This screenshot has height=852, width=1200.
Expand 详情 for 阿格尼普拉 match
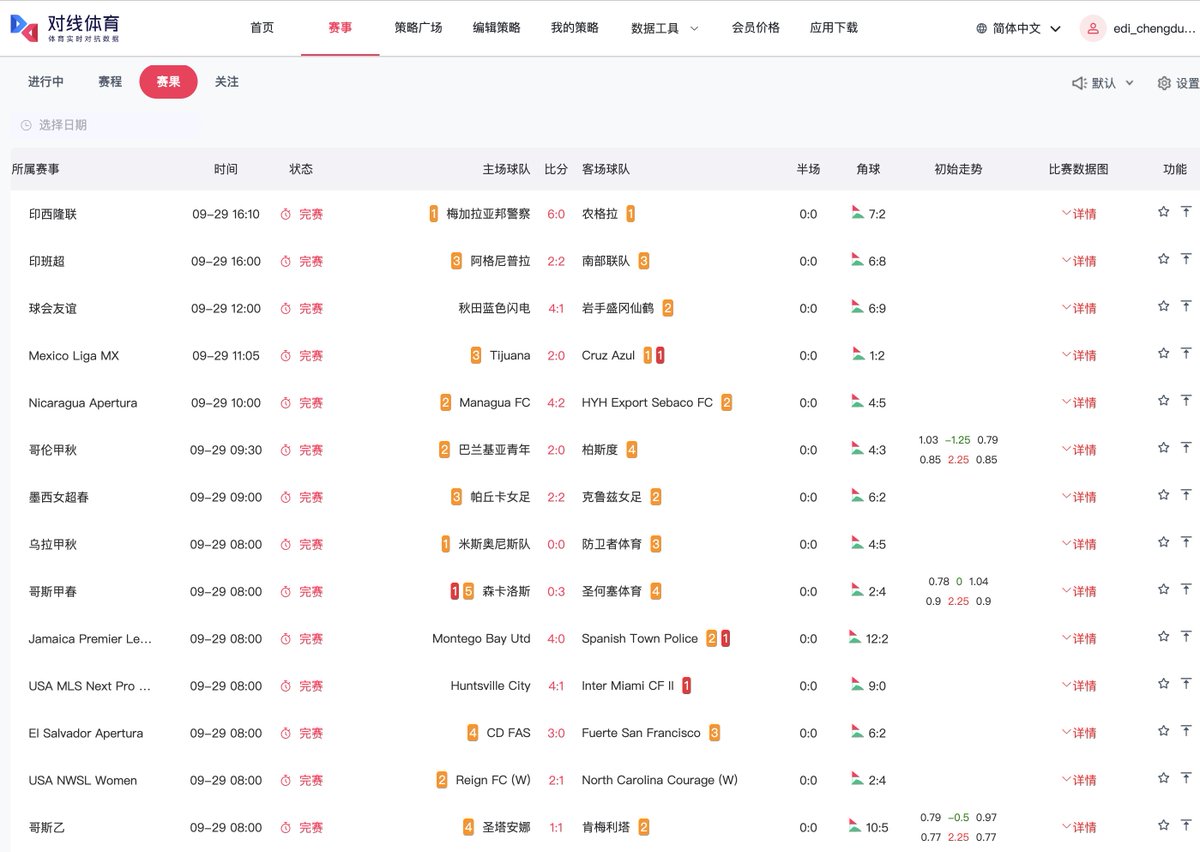point(1079,261)
